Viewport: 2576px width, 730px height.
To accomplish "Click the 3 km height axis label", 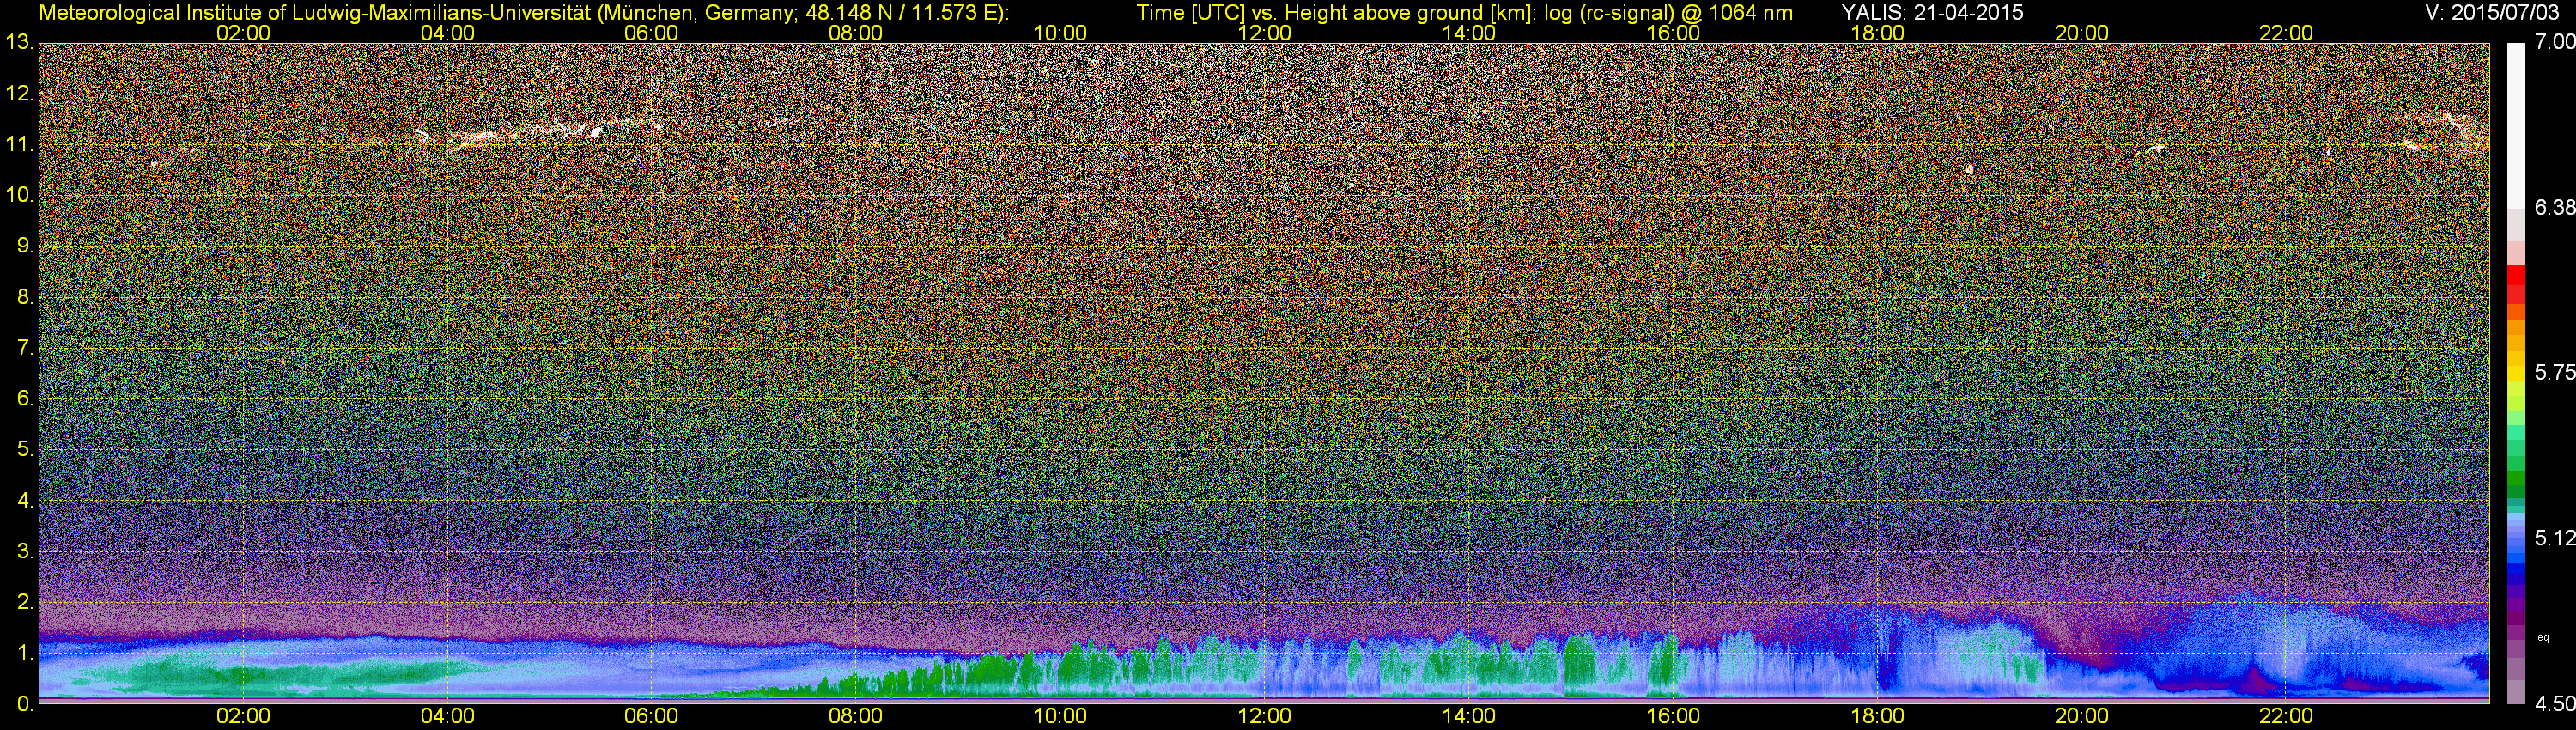I will click(24, 552).
